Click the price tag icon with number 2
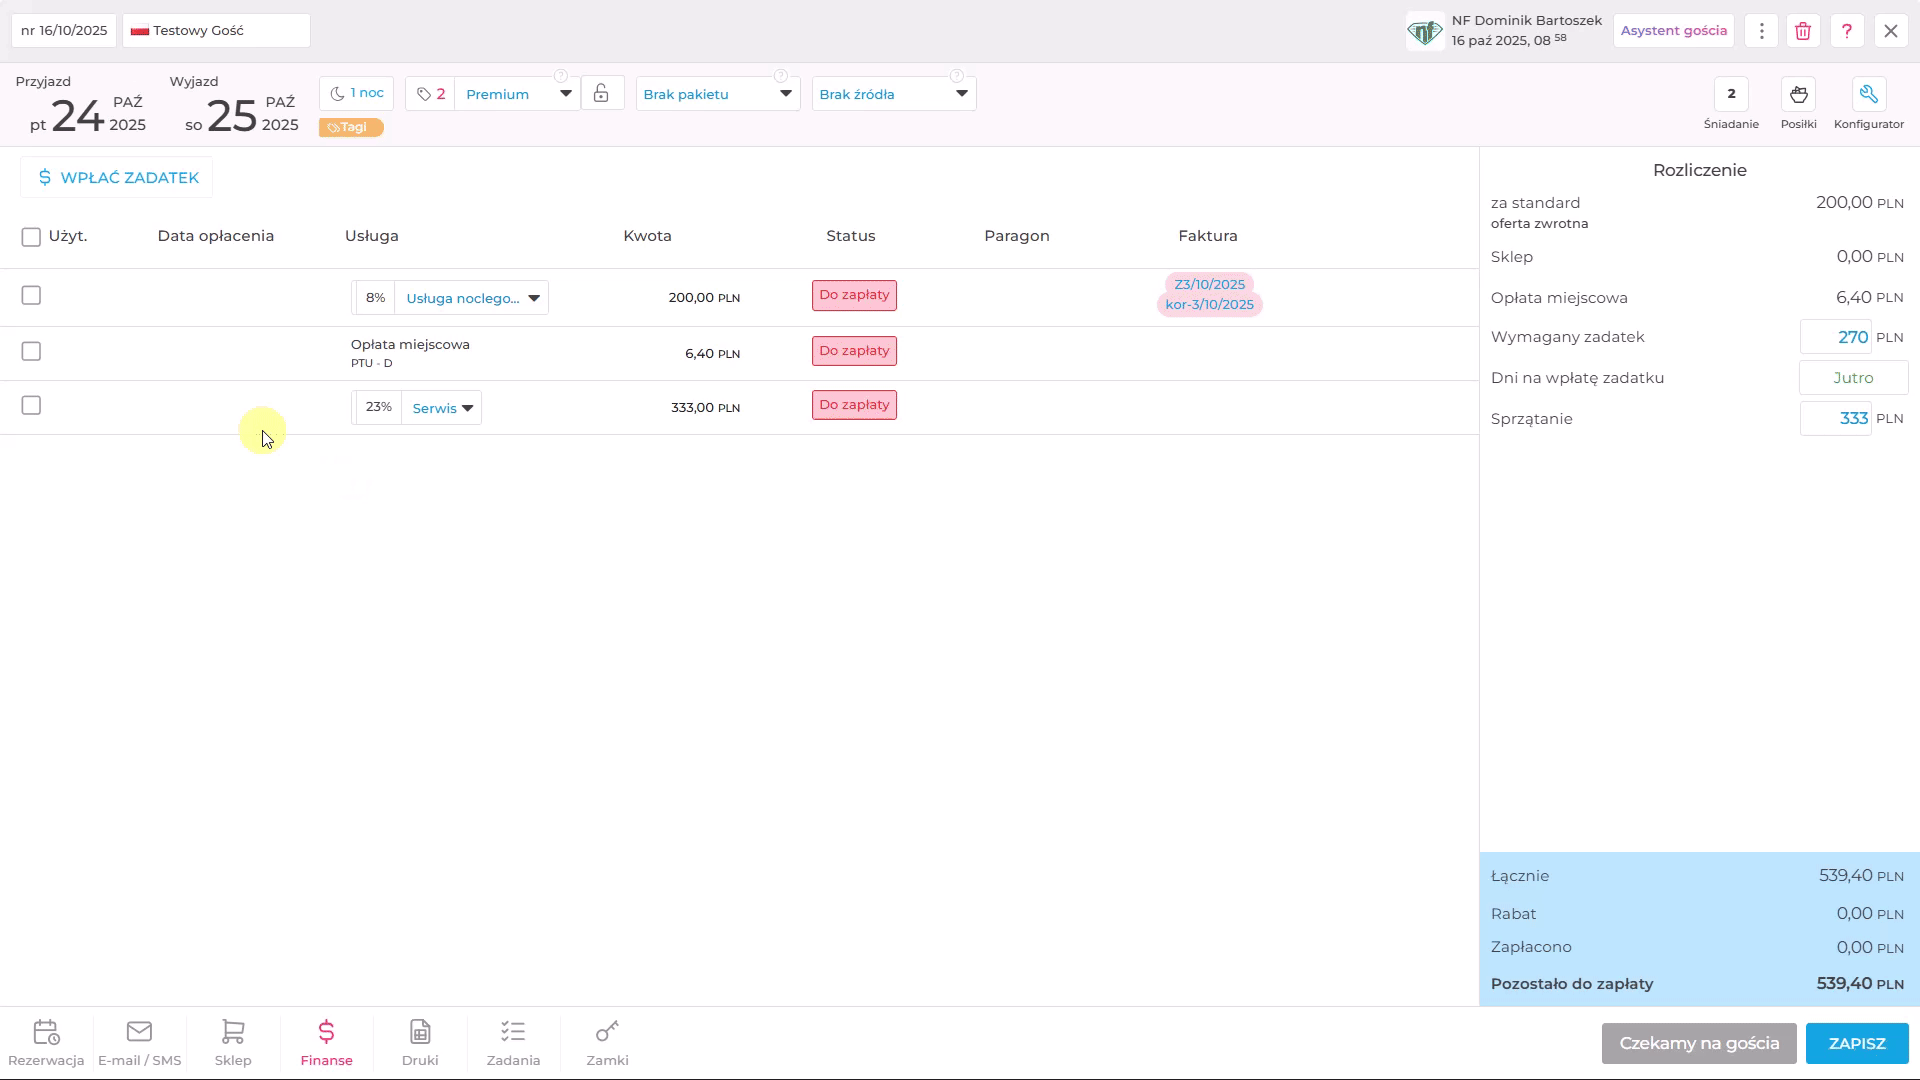 (x=431, y=94)
